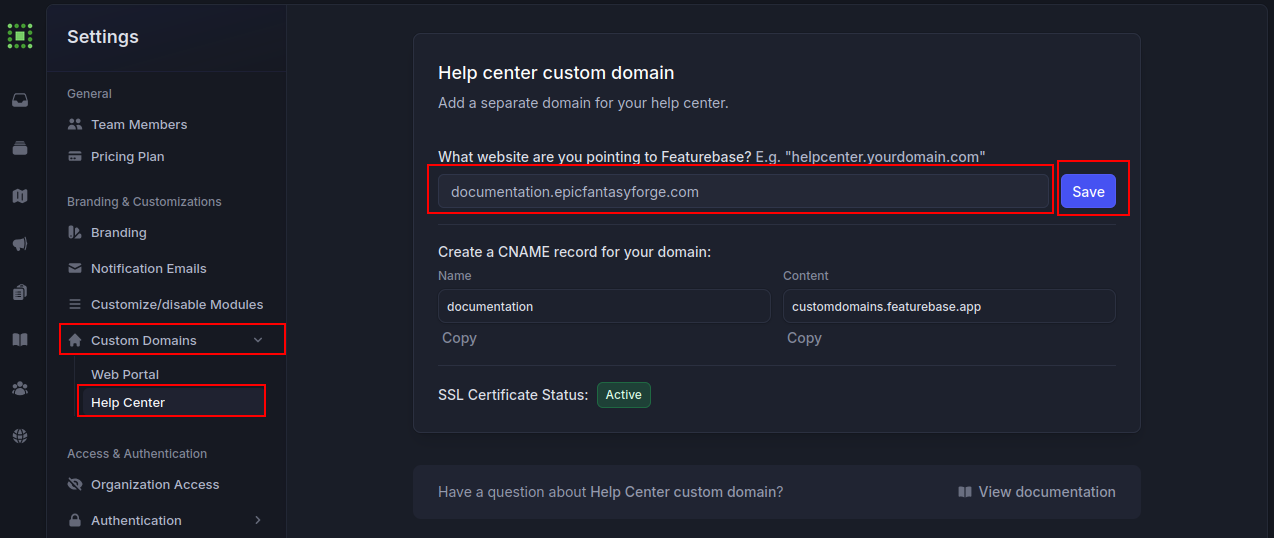This screenshot has width=1274, height=538.
Task: Open the documents clipboard icon in left rail
Action: pyautogui.click(x=20, y=292)
